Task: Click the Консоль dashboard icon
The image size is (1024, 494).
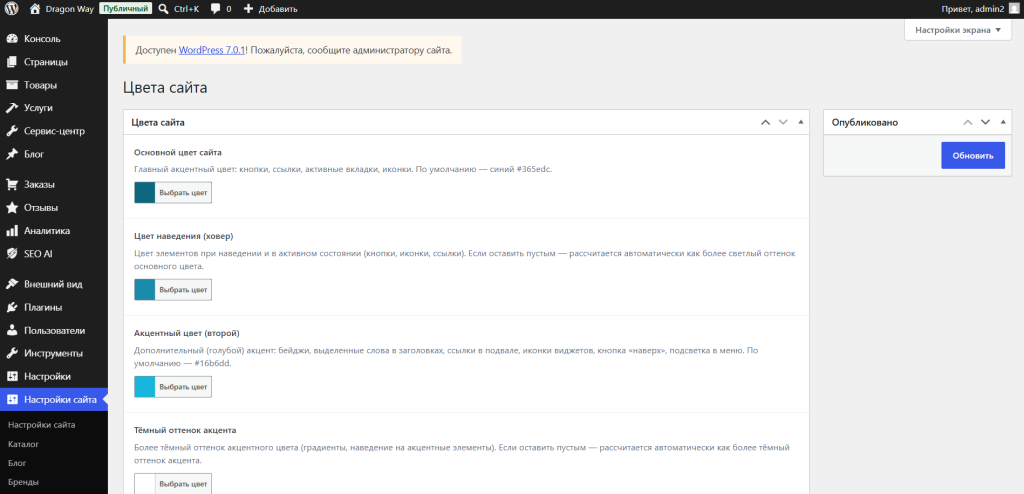Action: (x=12, y=39)
